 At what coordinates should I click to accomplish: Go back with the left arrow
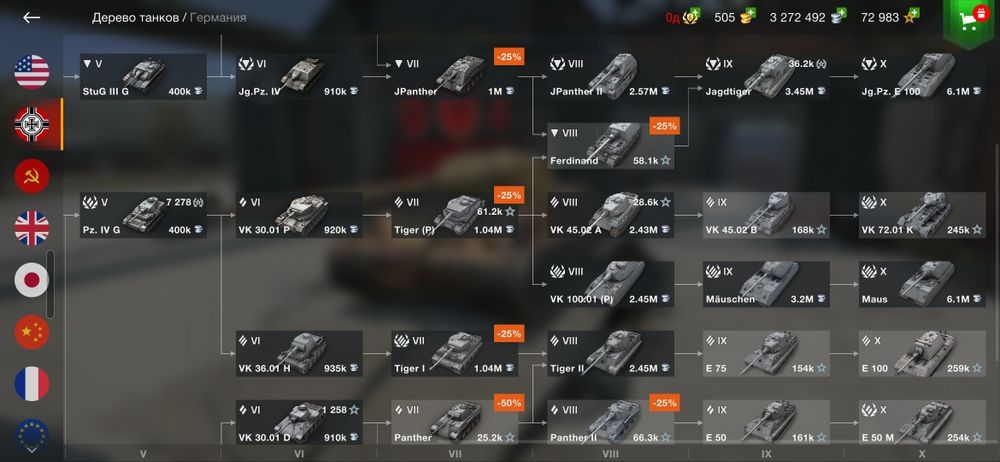pyautogui.click(x=31, y=18)
